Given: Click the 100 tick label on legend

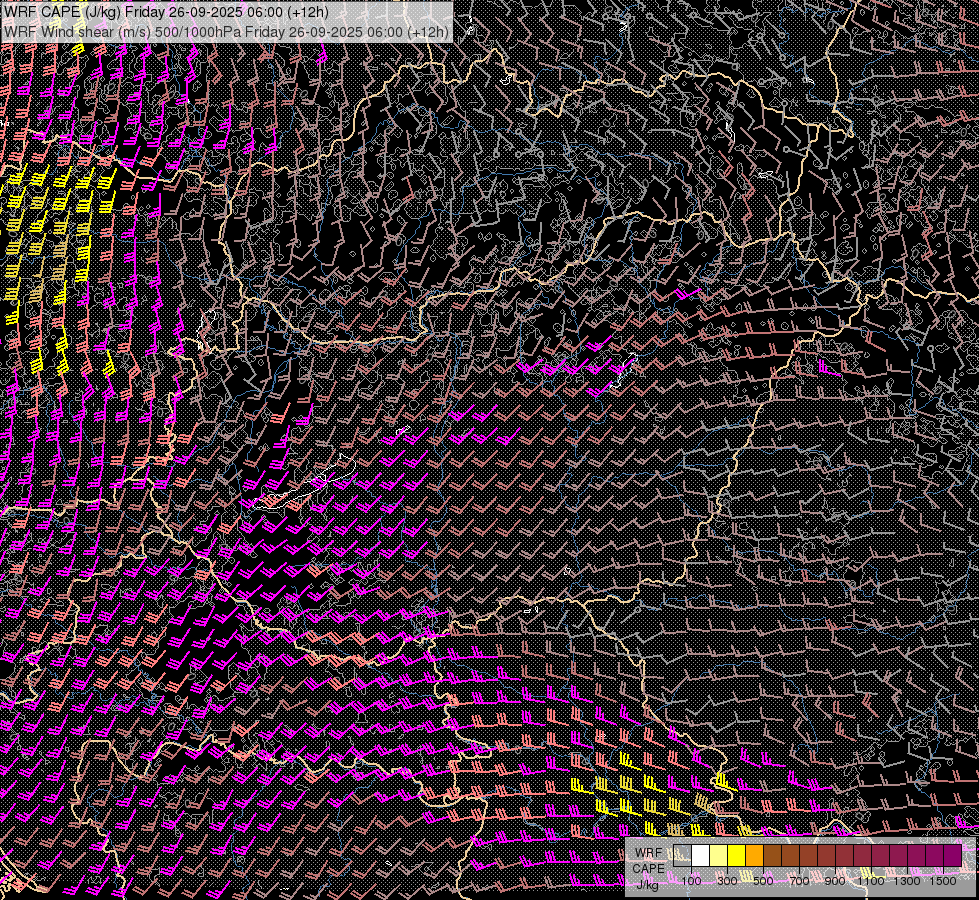Looking at the screenshot, I should (691, 881).
